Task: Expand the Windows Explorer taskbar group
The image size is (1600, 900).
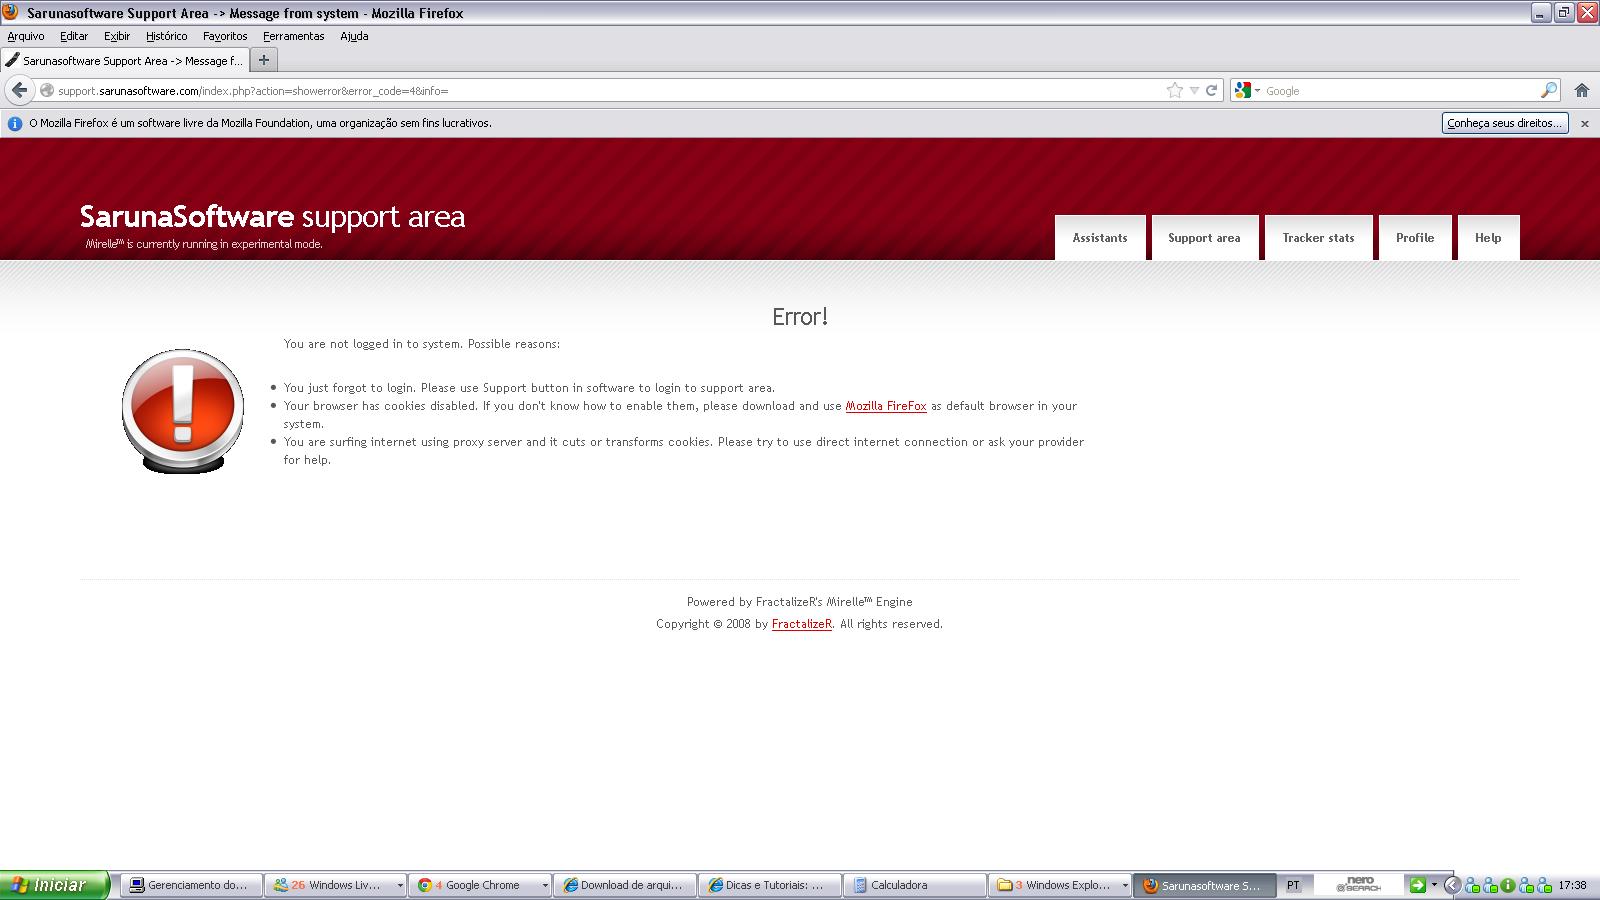Action: point(1124,885)
